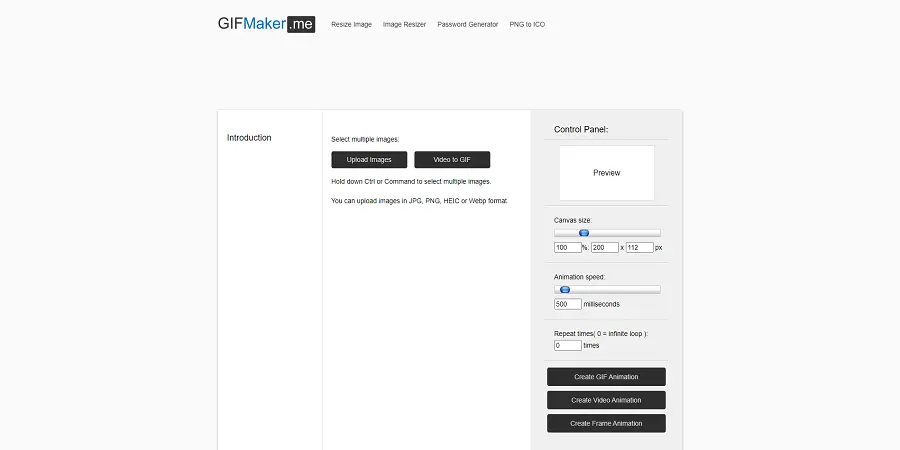Image resolution: width=900 pixels, height=450 pixels.
Task: Navigate to PNG to ICO converter
Action: pos(527,24)
